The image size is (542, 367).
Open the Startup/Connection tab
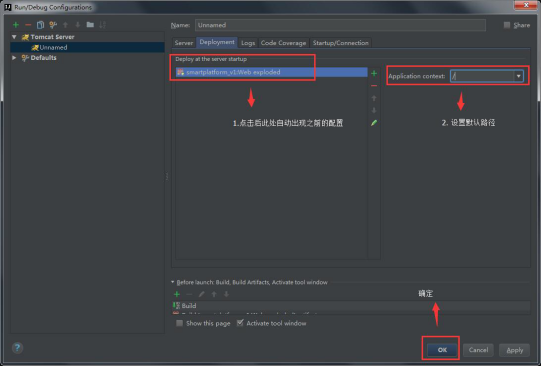[x=340, y=43]
